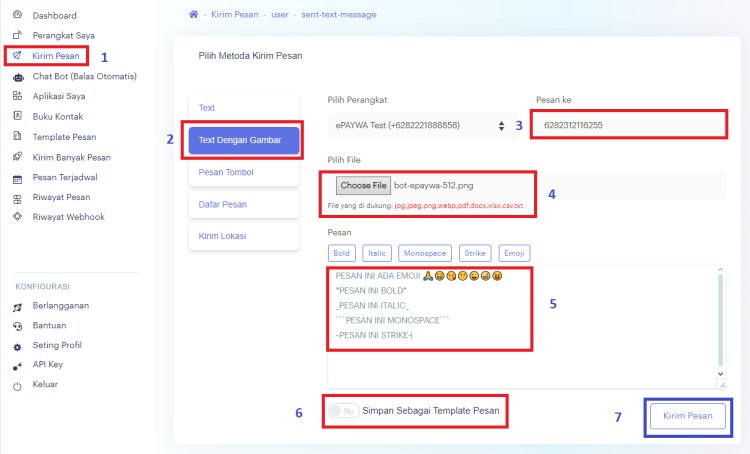Screen dimensions: 750x454
Task: Click the Riwayat Webhook icon
Action: 18,217
